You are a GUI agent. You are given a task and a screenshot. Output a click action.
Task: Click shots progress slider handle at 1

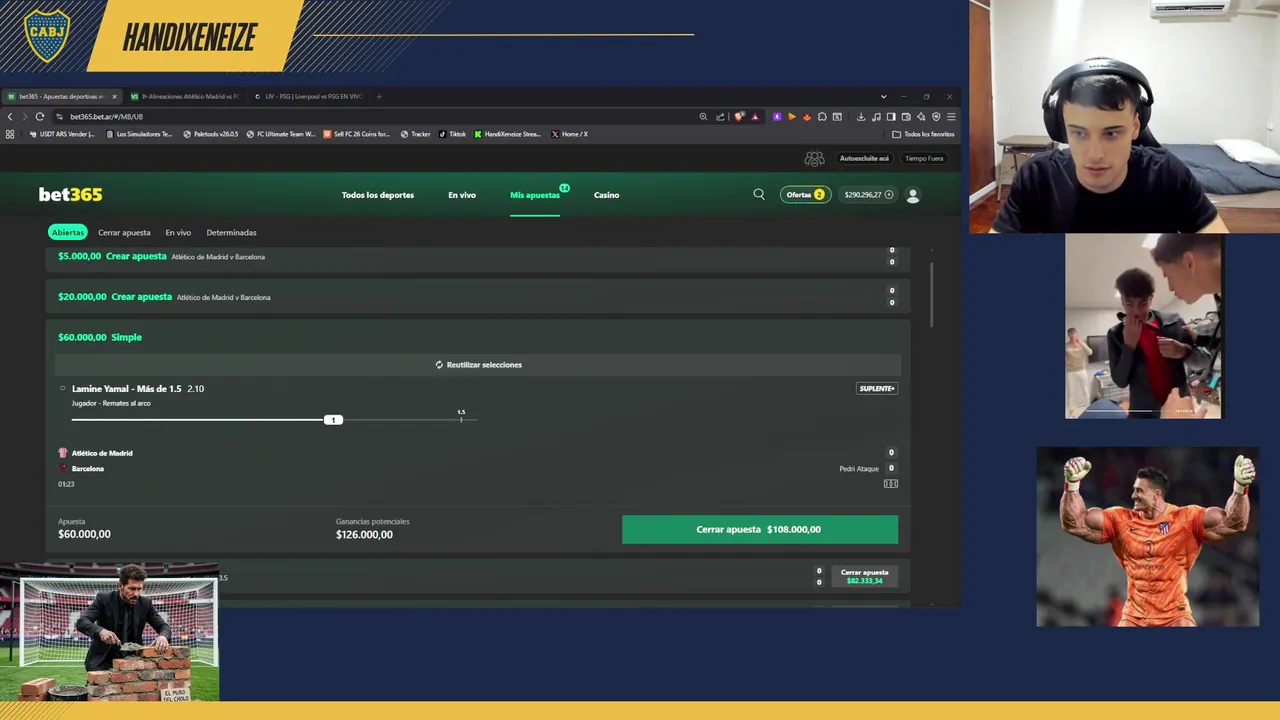(334, 420)
